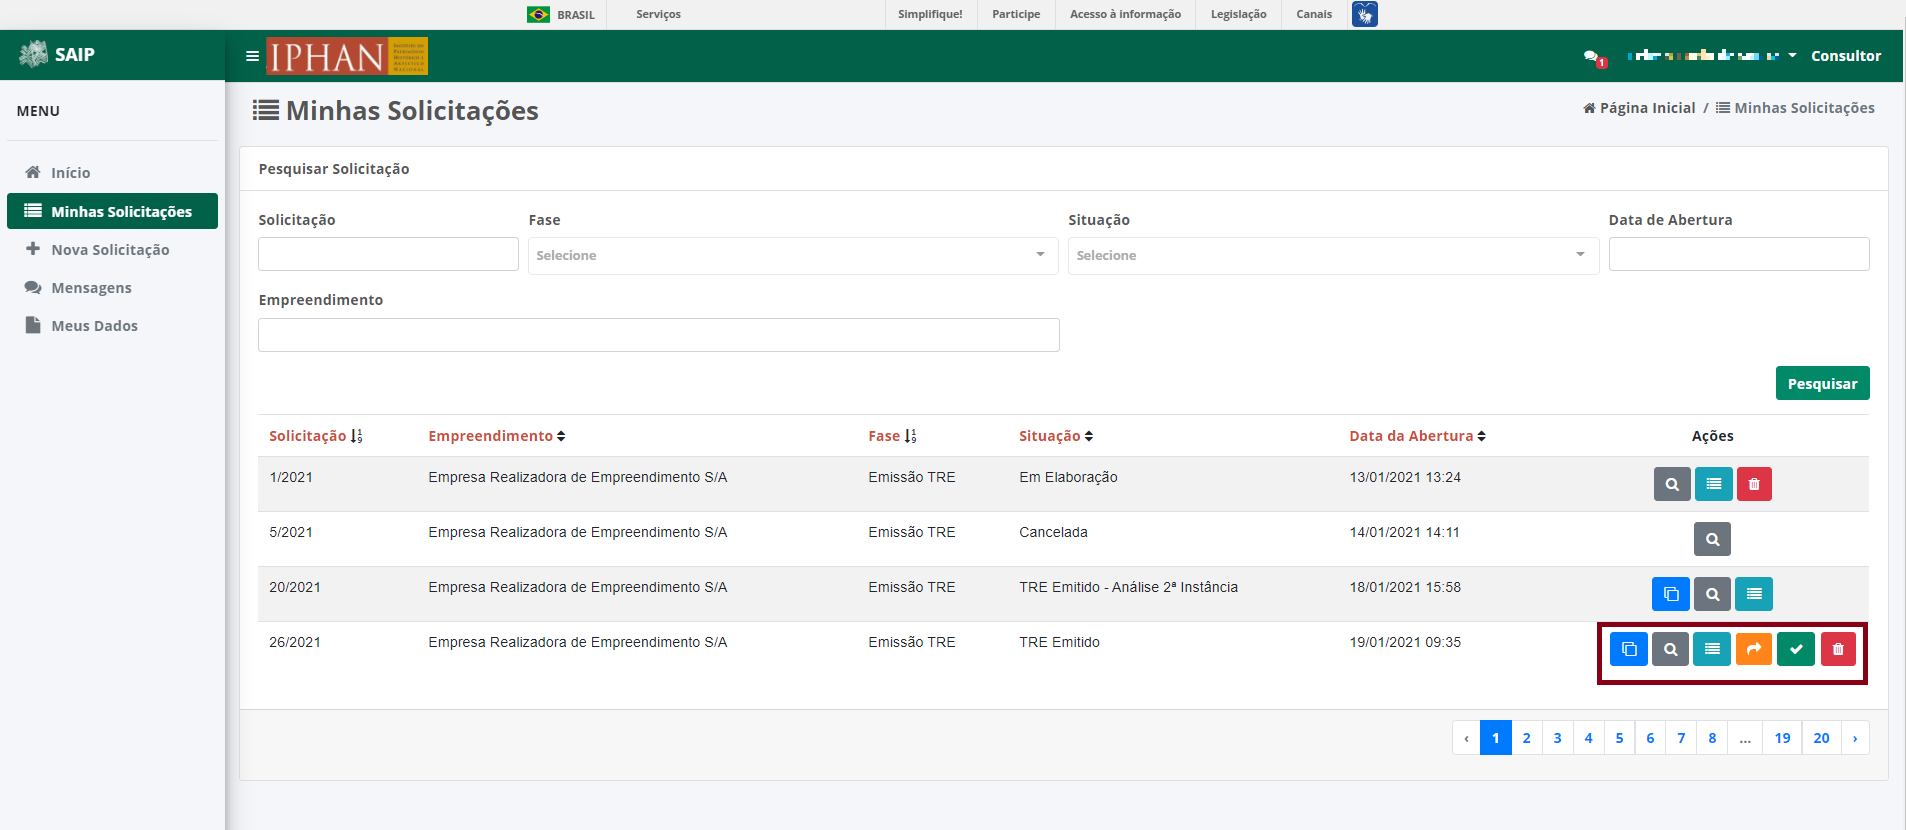Go to page 3 in pagination
Screen dimensions: 1906x830
[1557, 738]
